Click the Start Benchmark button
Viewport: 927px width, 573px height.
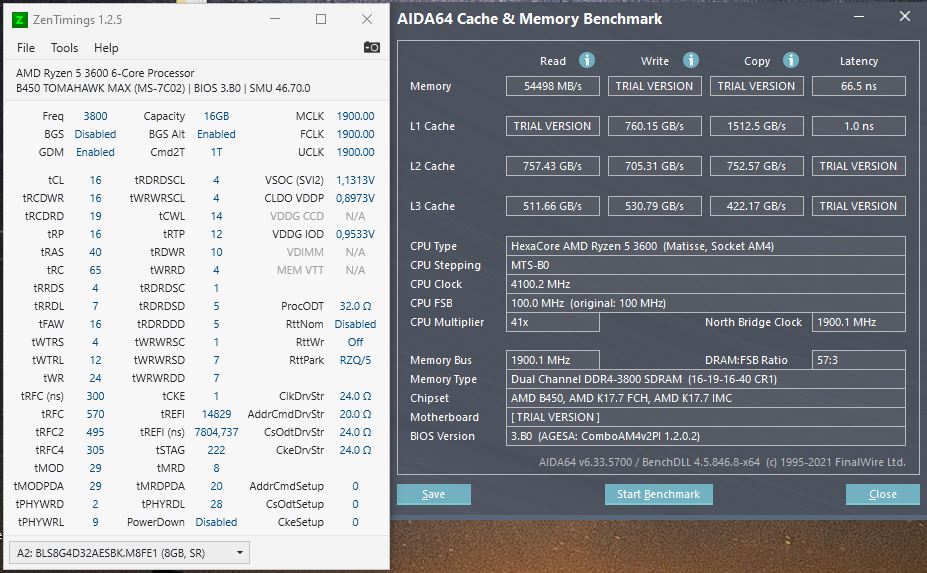(x=658, y=494)
